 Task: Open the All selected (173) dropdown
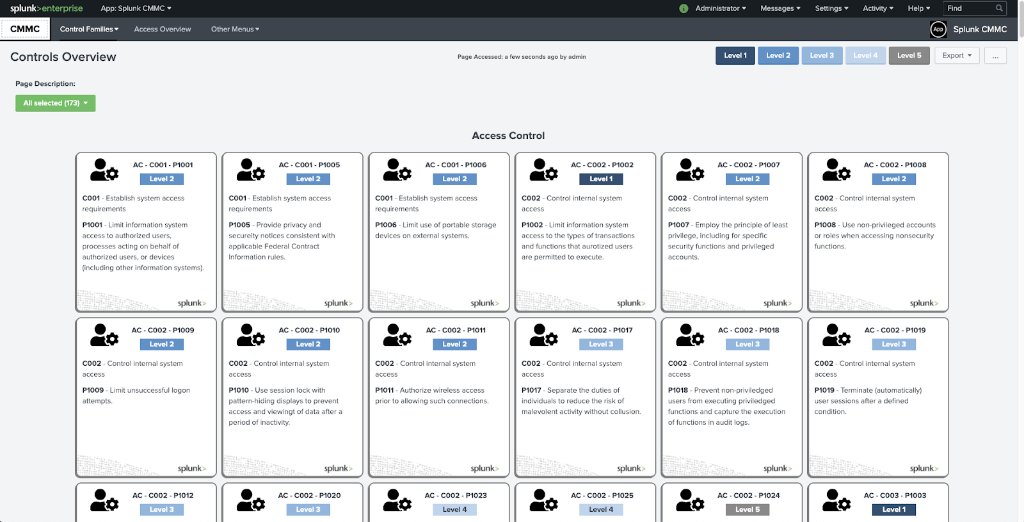56,103
